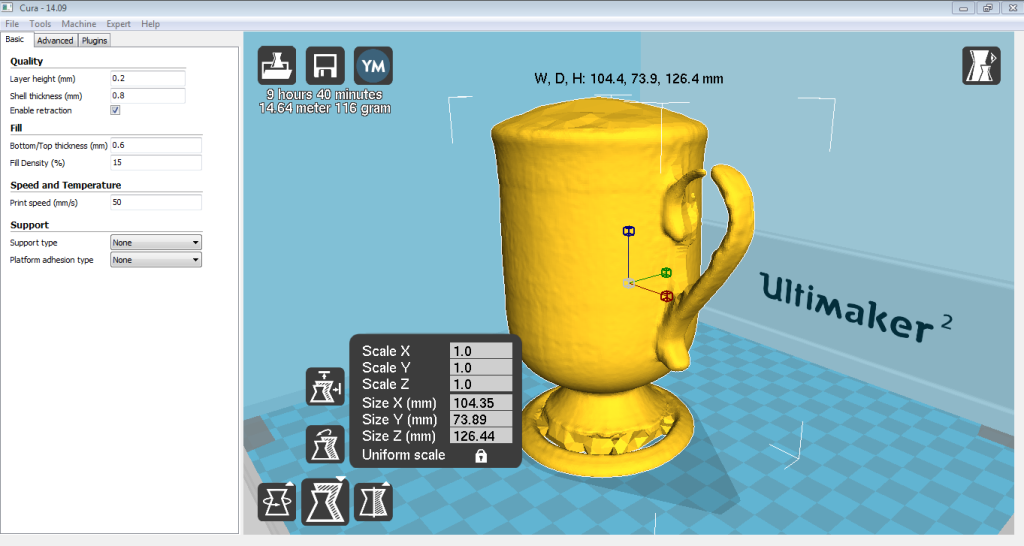Select the Basic tab
This screenshot has height=546, width=1024.
point(15,39)
